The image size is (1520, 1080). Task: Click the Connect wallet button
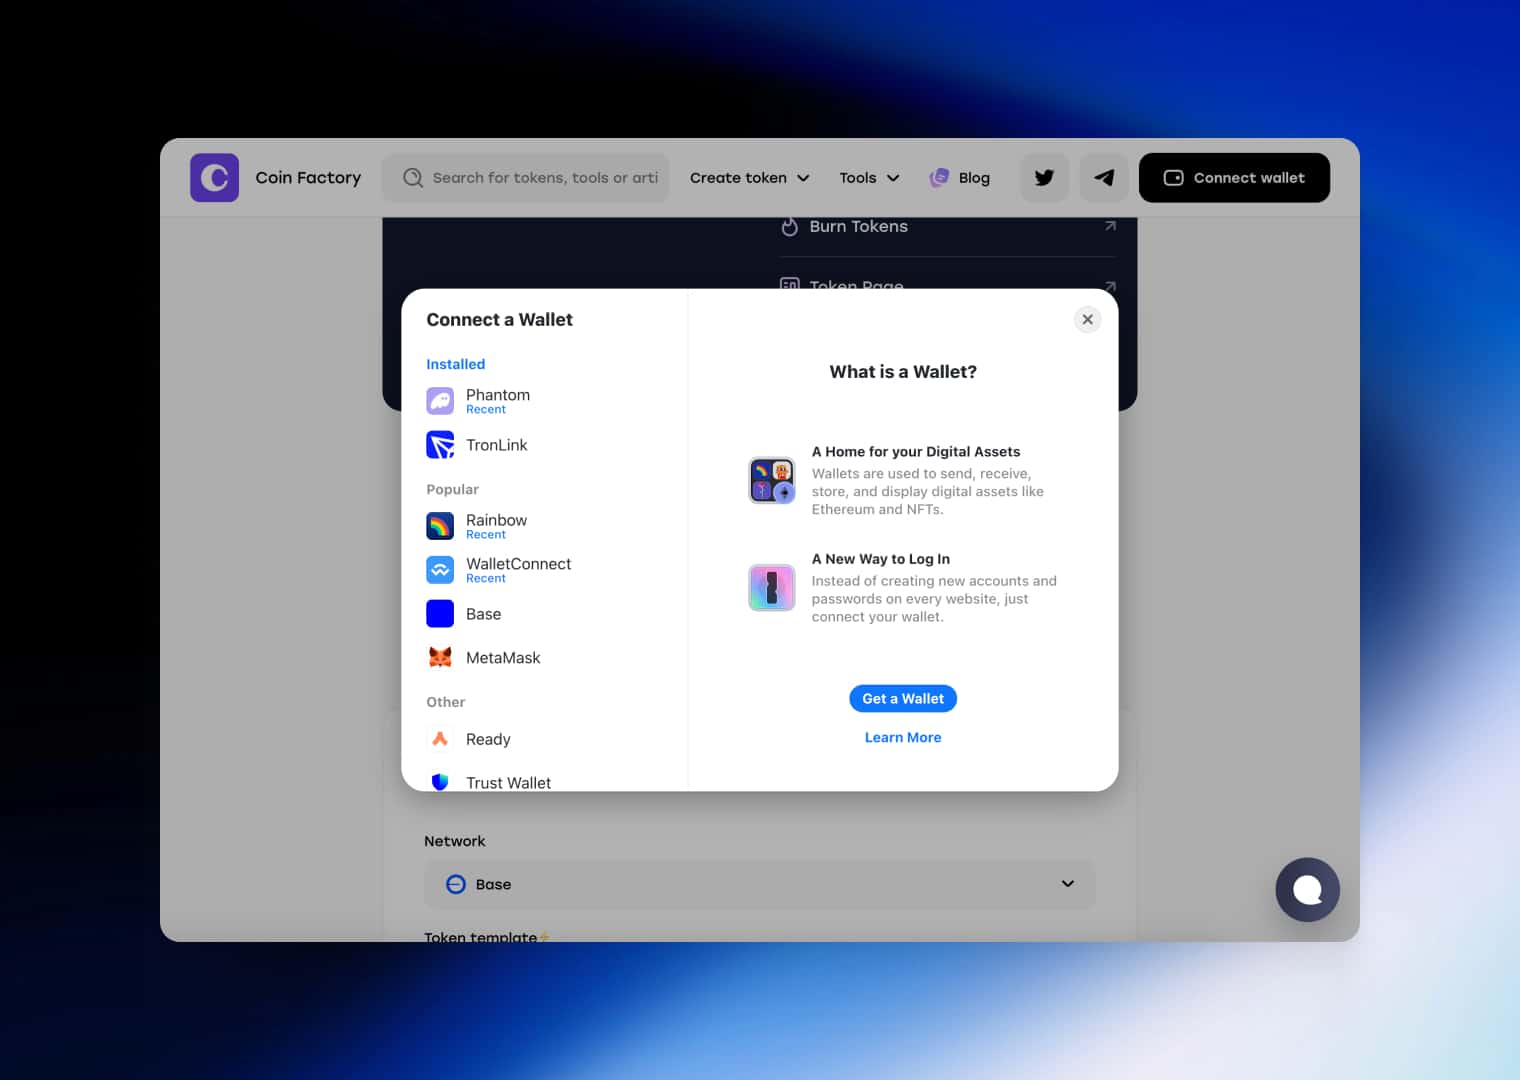pos(1234,178)
